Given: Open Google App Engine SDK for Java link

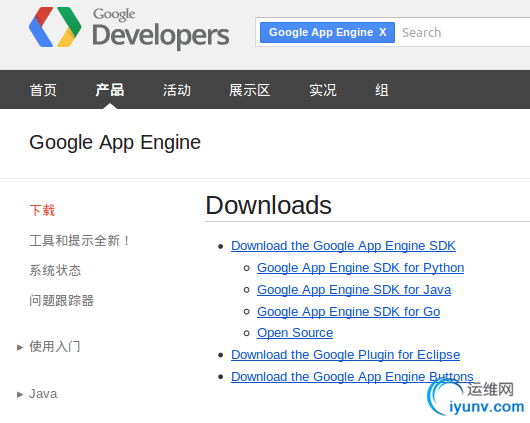Looking at the screenshot, I should pos(354,290).
